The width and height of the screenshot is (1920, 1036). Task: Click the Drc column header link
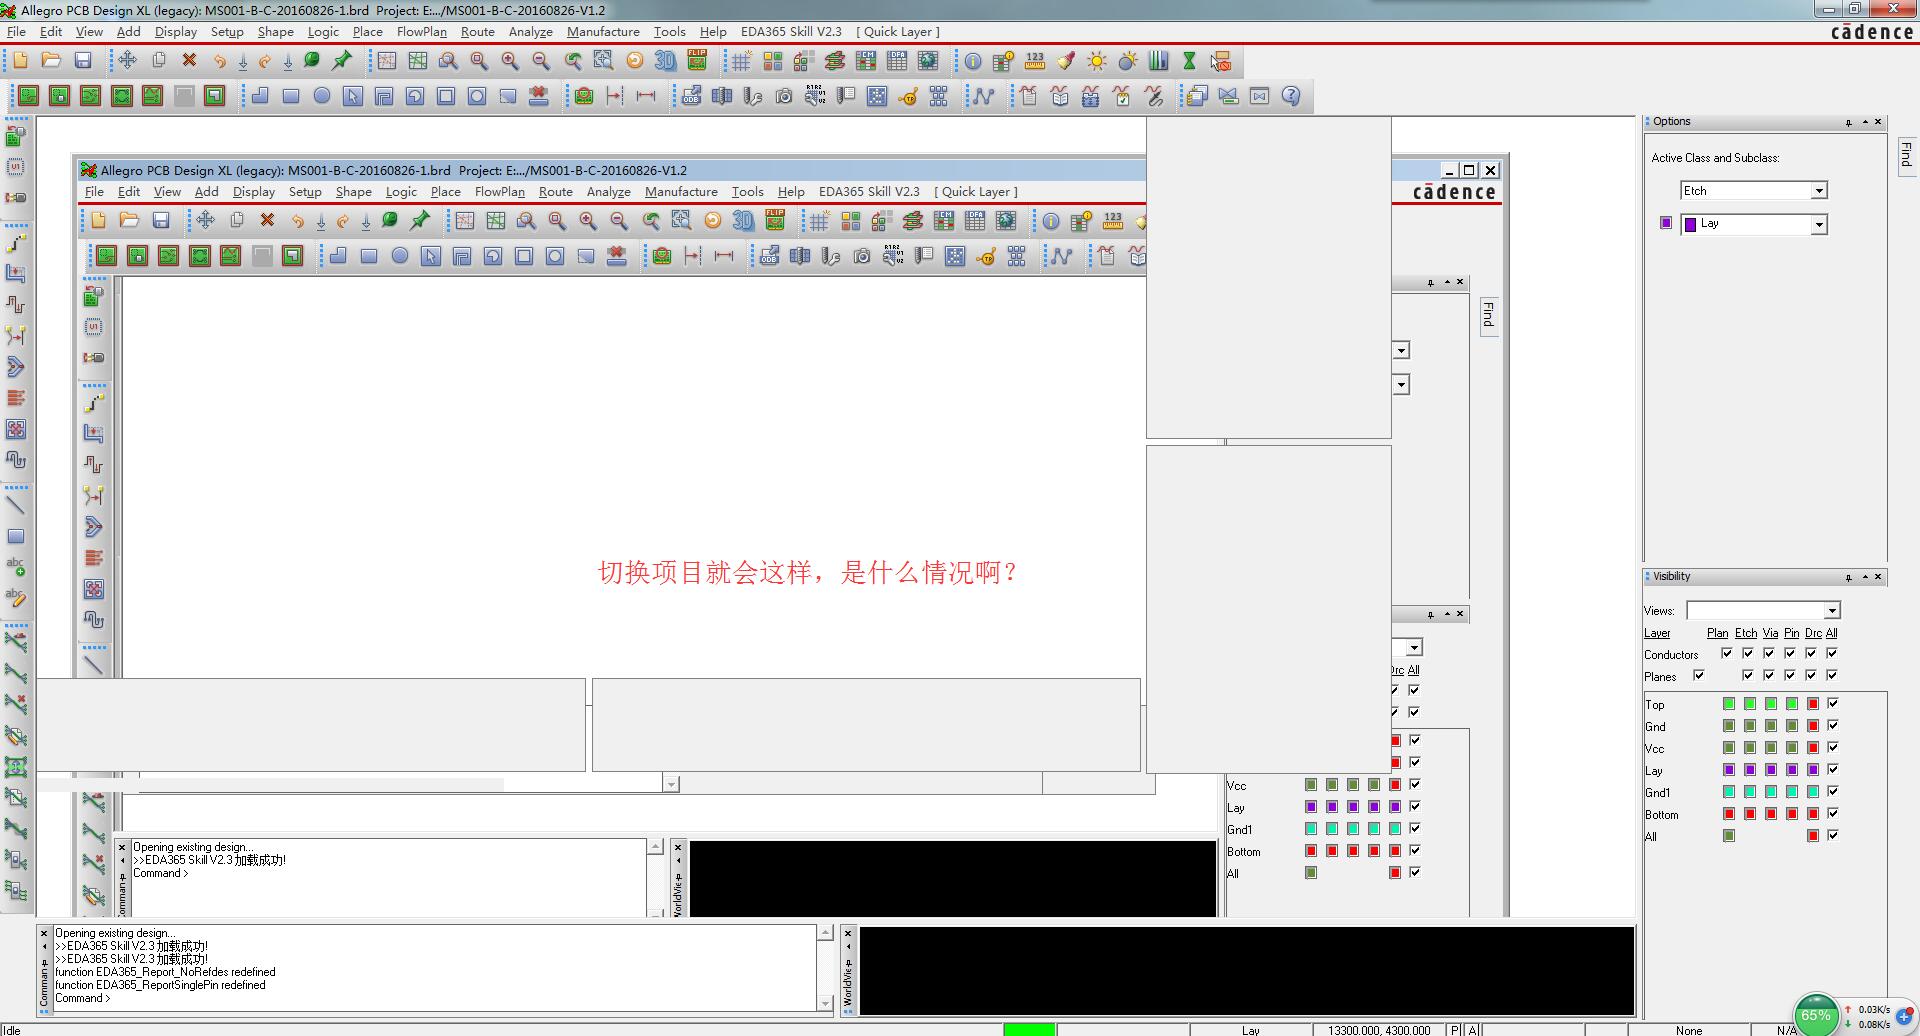coord(1813,633)
